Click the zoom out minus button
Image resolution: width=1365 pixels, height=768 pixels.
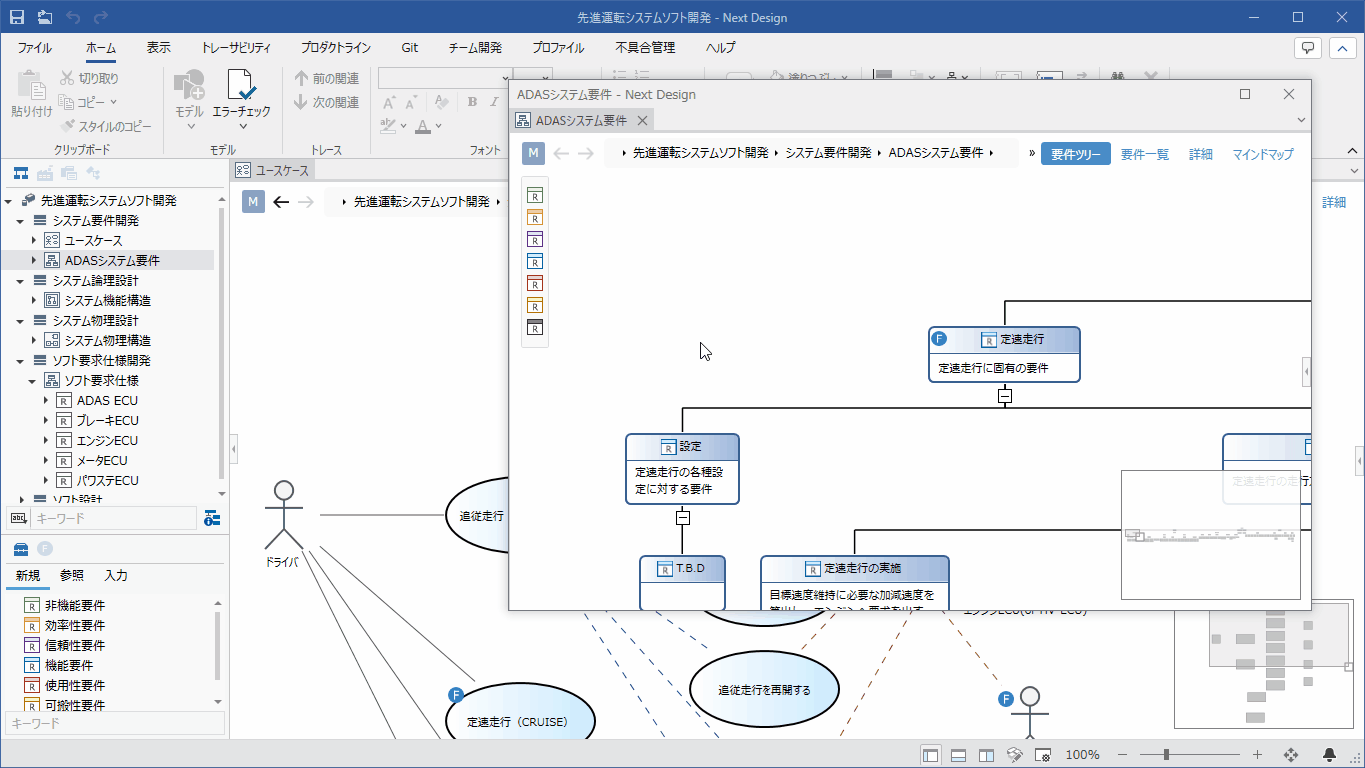pyautogui.click(x=1122, y=755)
